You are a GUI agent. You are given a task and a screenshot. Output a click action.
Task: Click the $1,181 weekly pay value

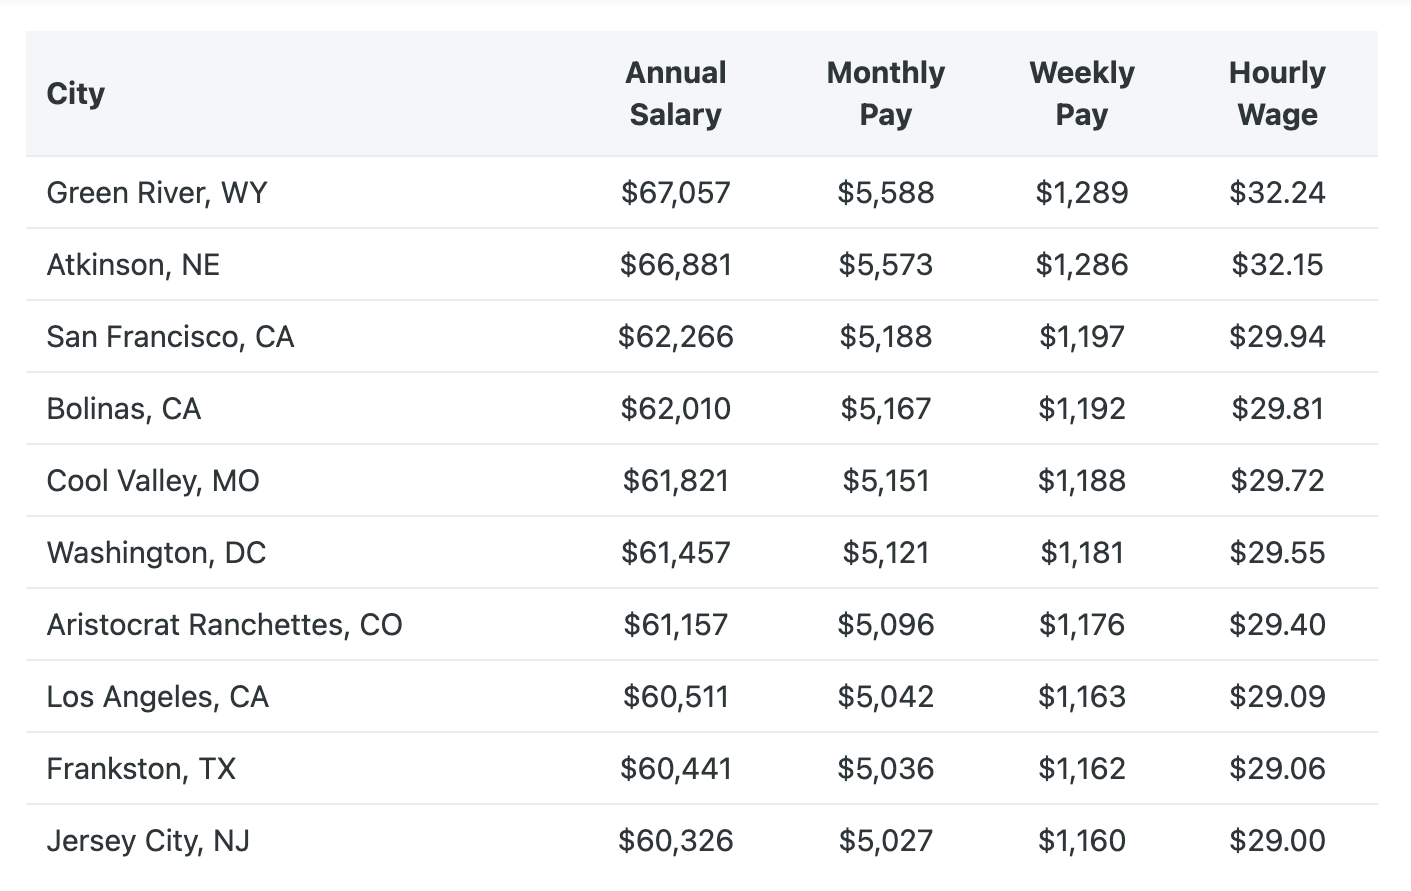pos(1081,552)
